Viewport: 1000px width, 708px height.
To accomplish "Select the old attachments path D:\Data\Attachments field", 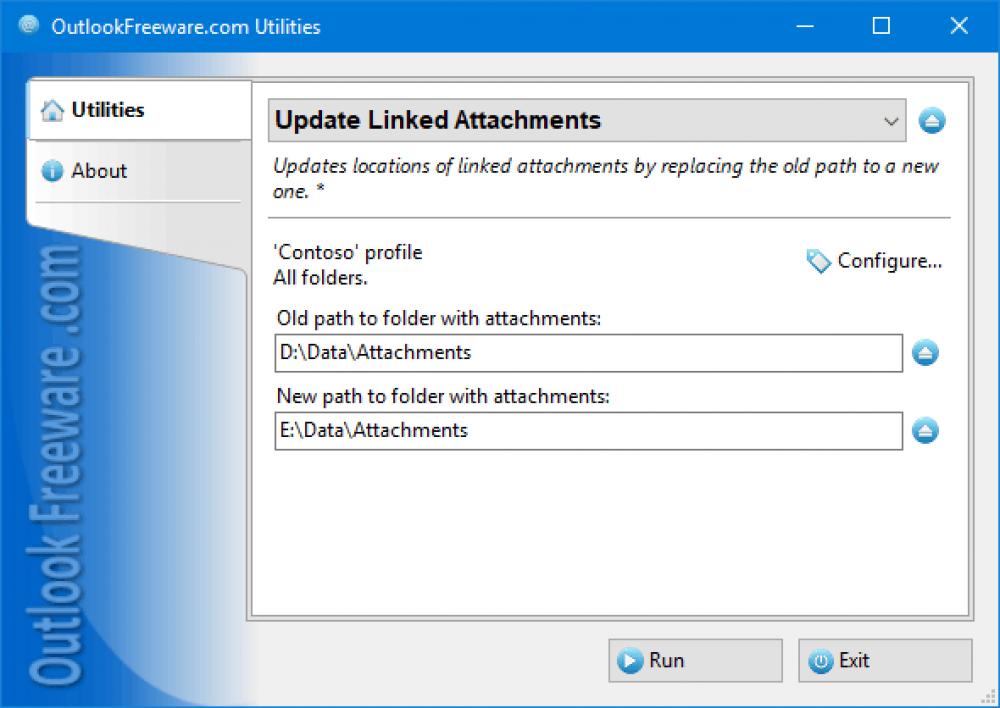I will click(x=588, y=352).
